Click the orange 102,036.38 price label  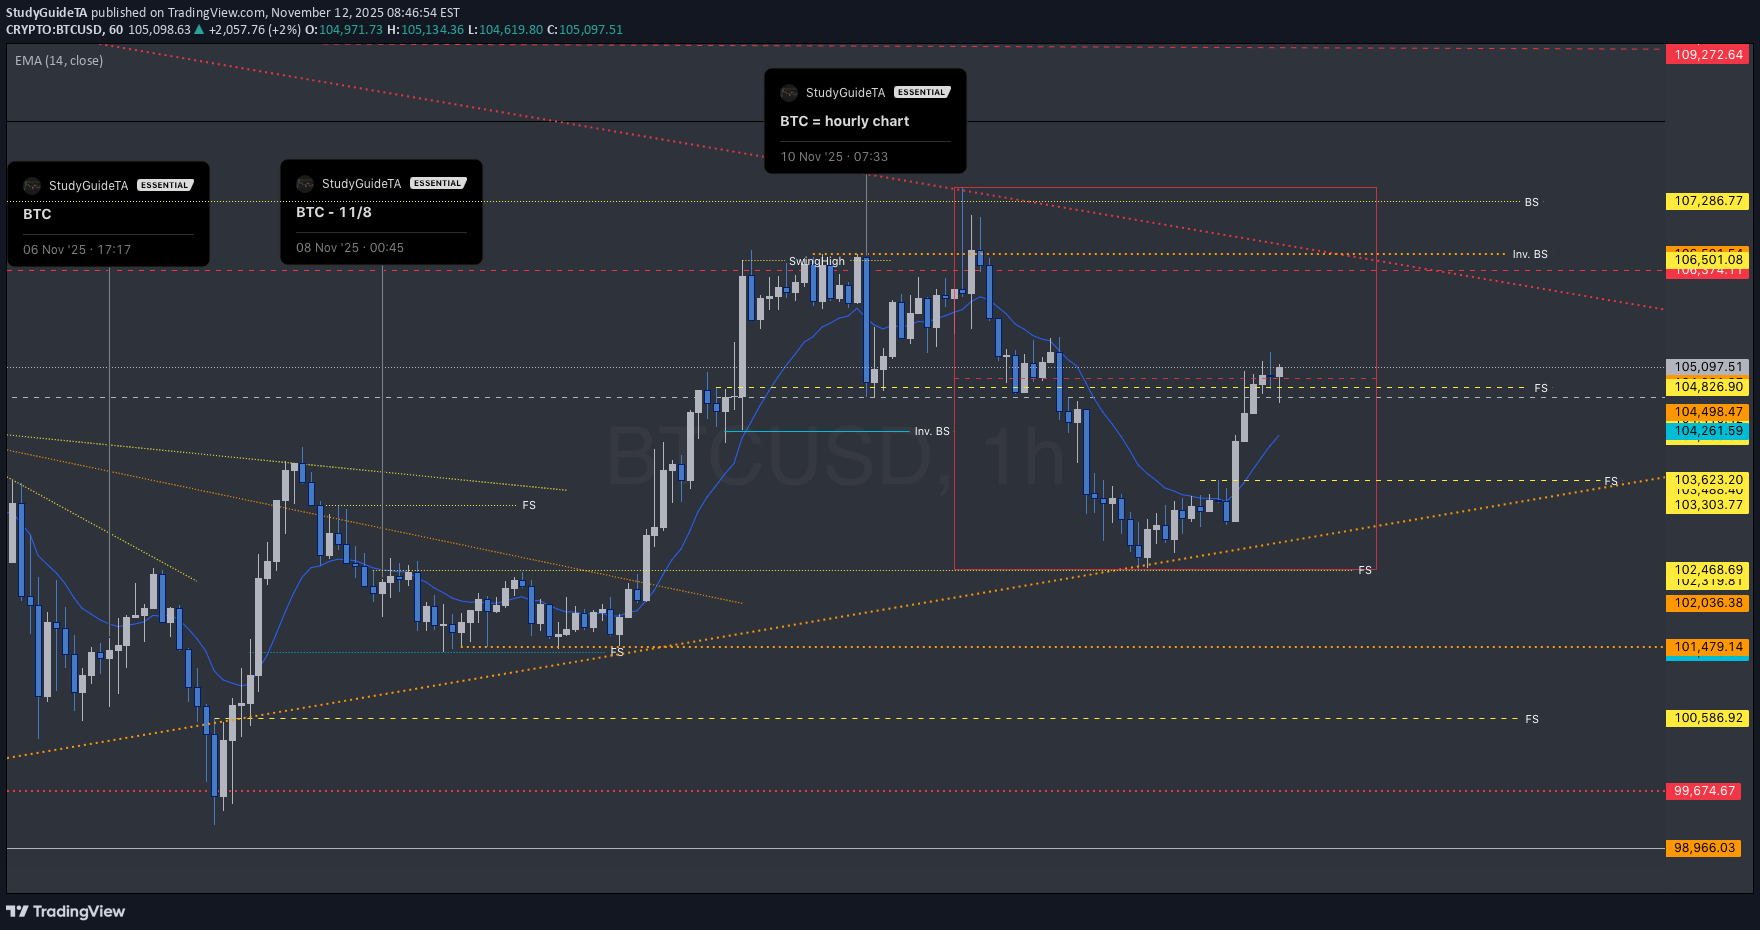coord(1708,603)
